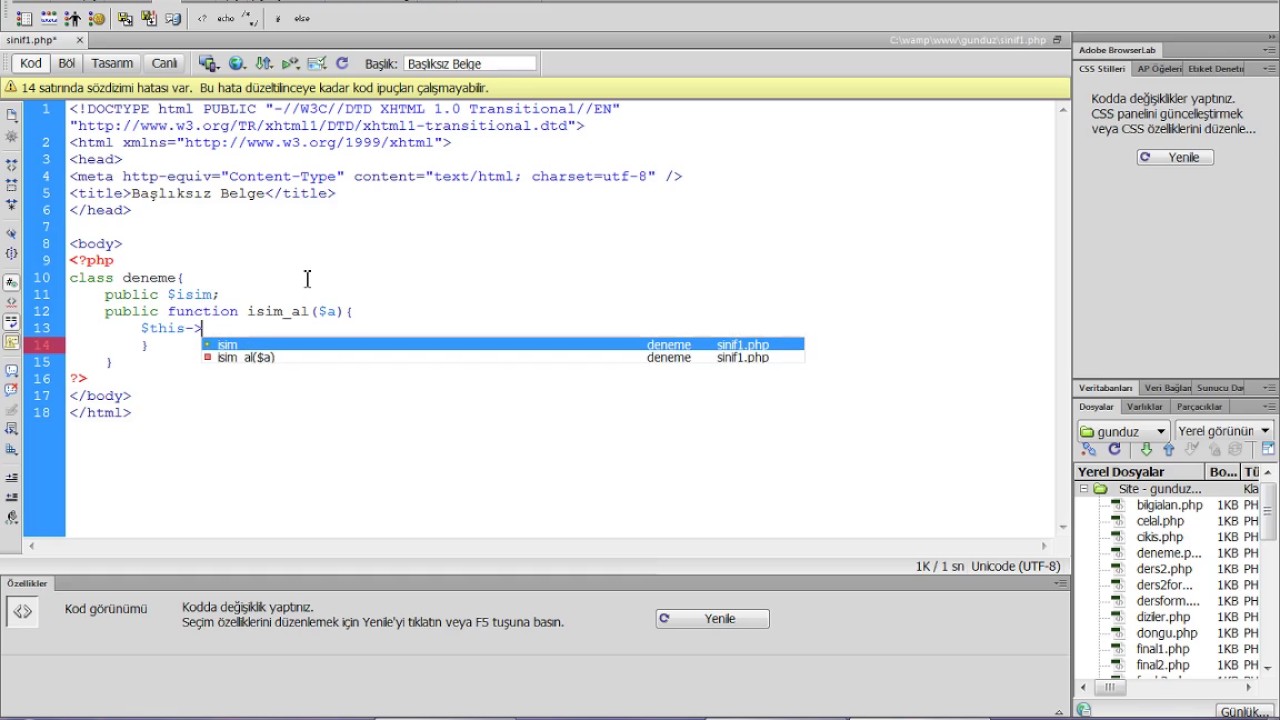Switch to Veri Bağlamaları tab
This screenshot has width=1280, height=720.
(x=1167, y=388)
